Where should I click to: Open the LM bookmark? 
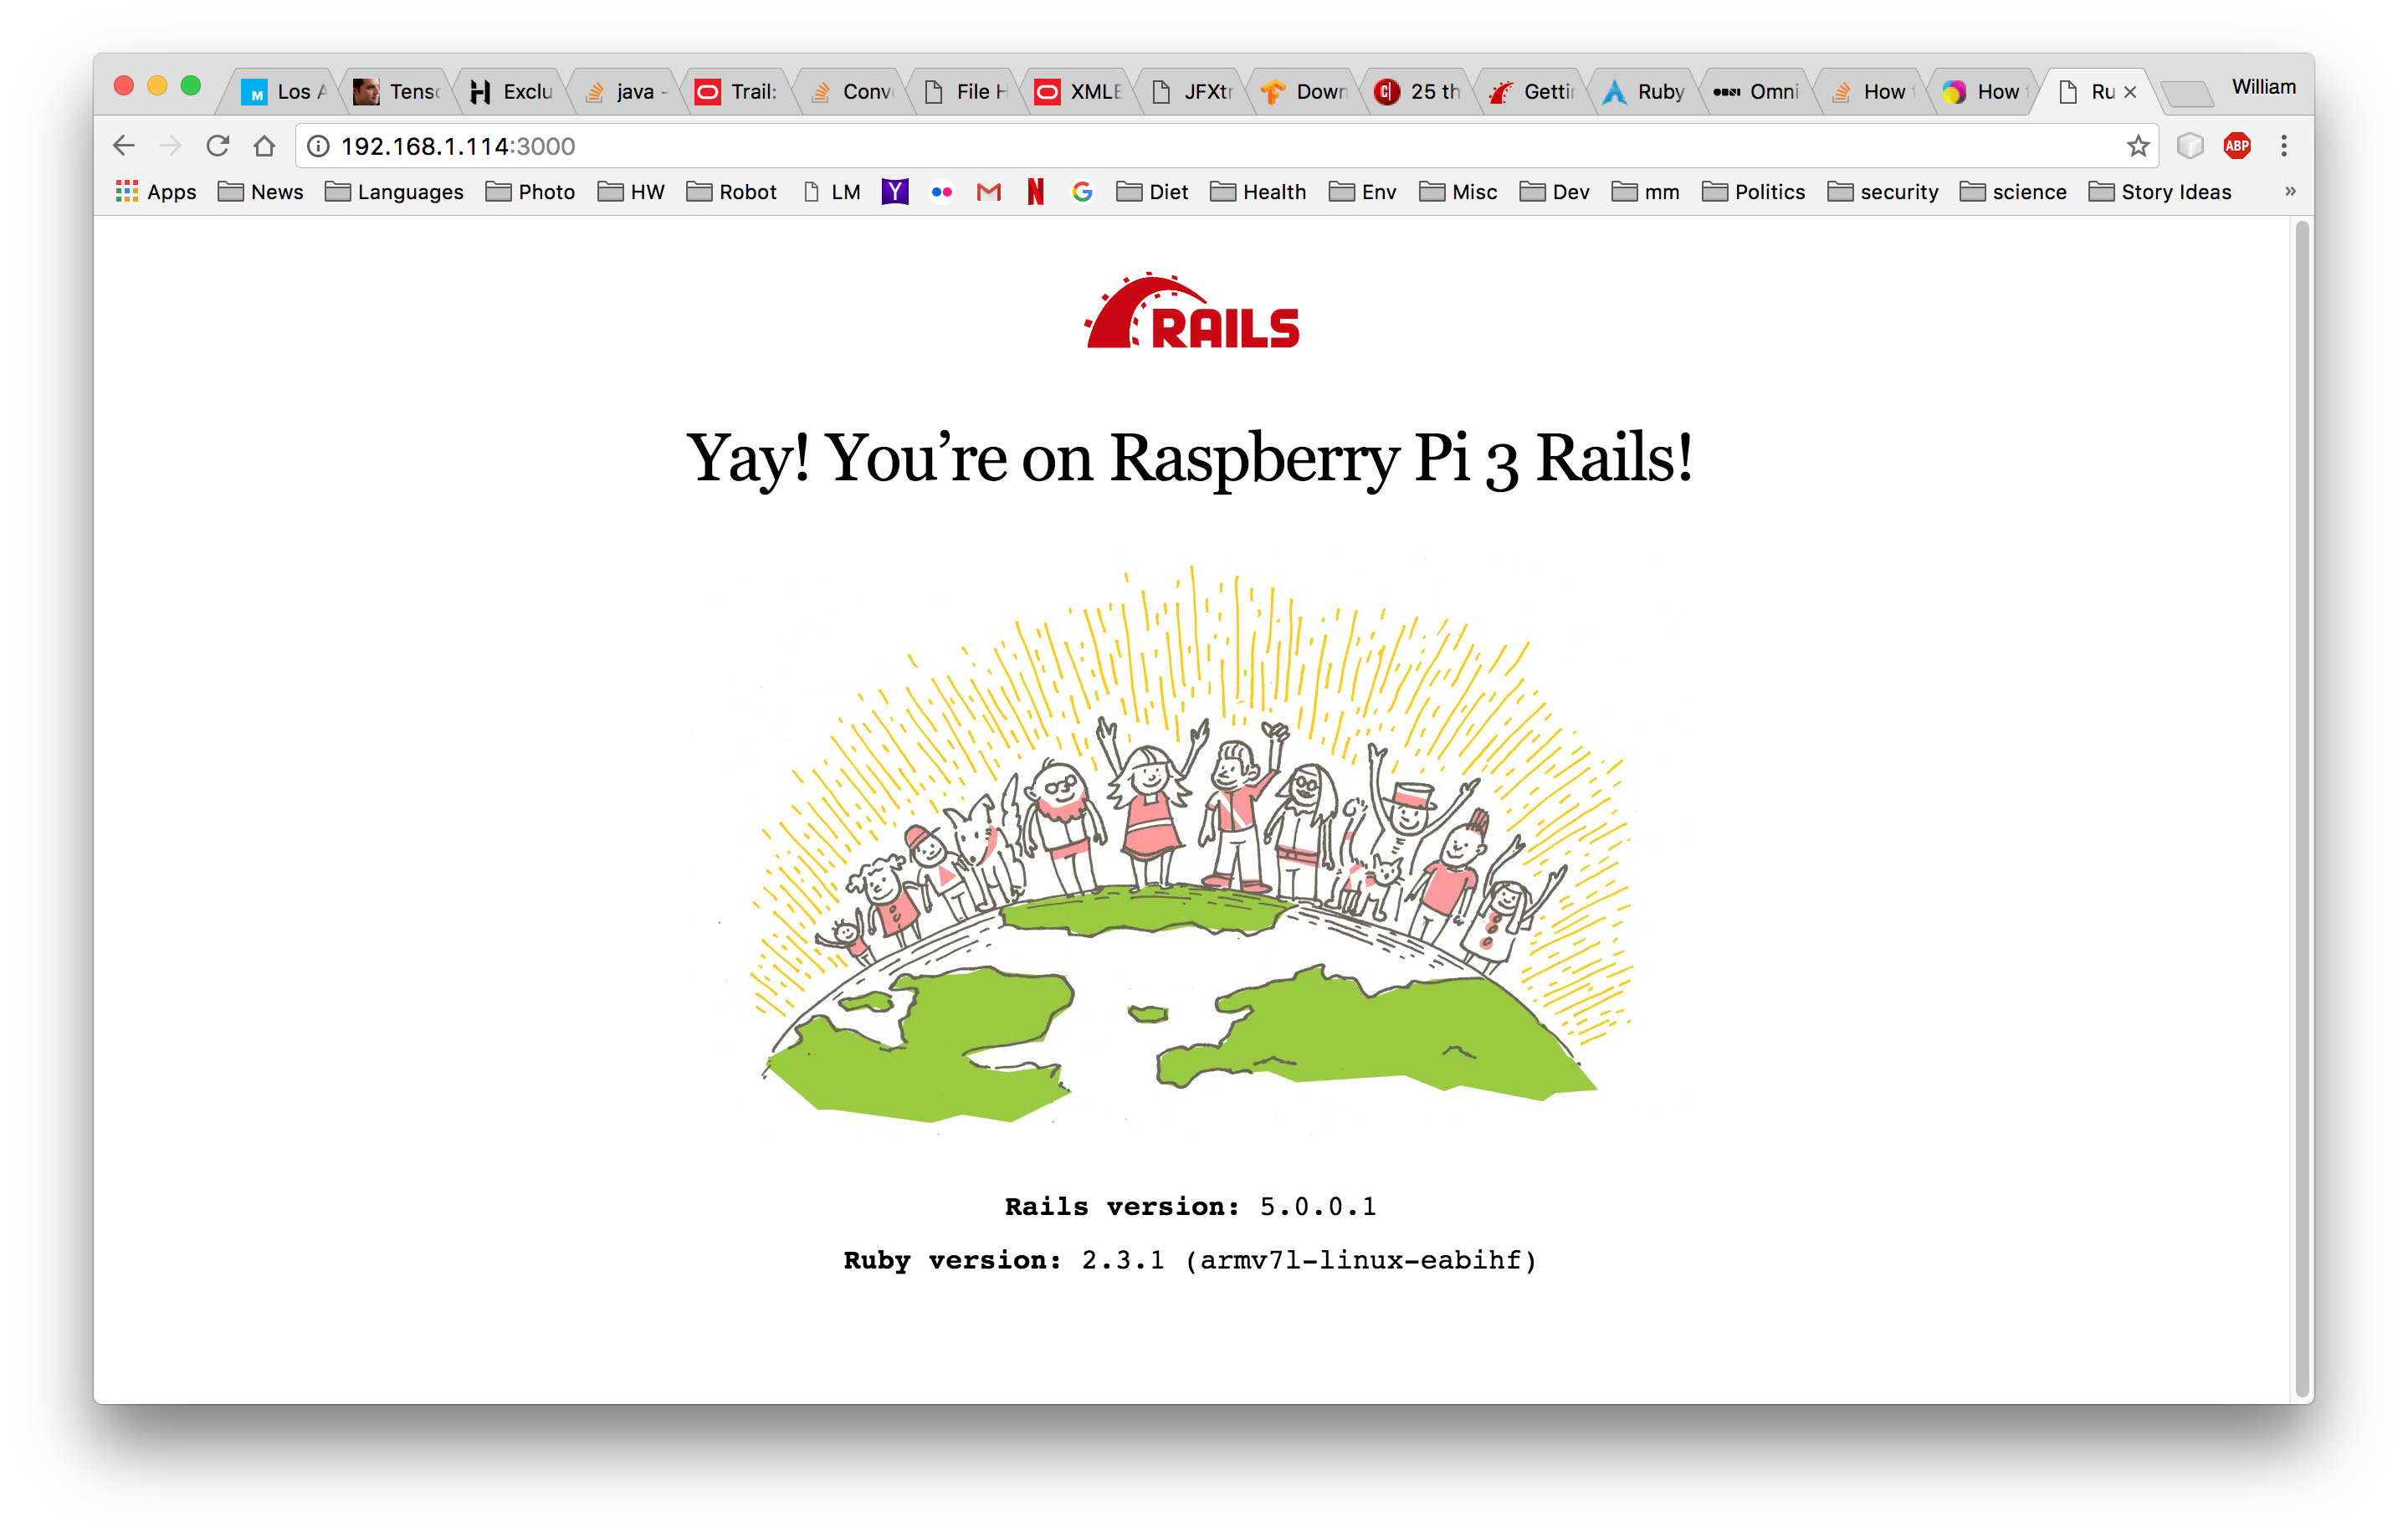tap(832, 192)
